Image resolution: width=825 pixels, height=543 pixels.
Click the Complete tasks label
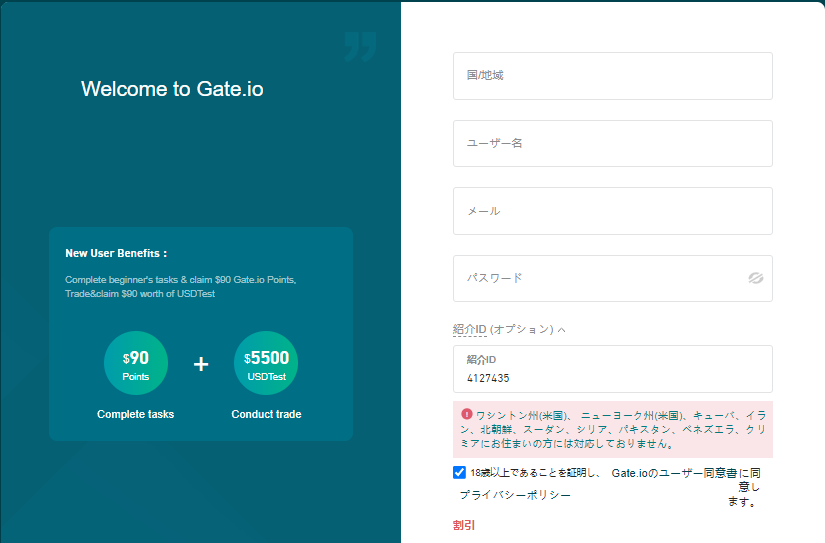coord(135,414)
